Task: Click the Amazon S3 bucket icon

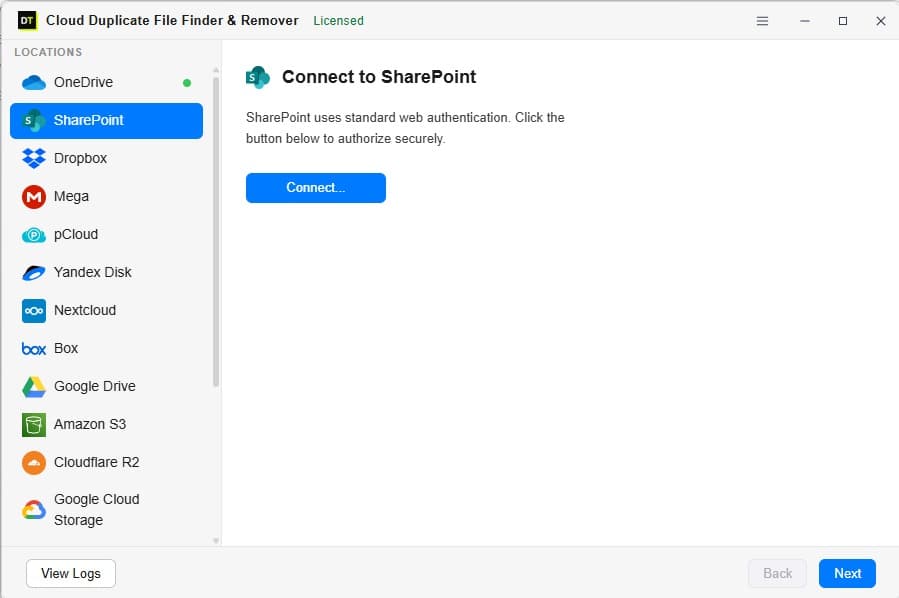Action: point(34,425)
